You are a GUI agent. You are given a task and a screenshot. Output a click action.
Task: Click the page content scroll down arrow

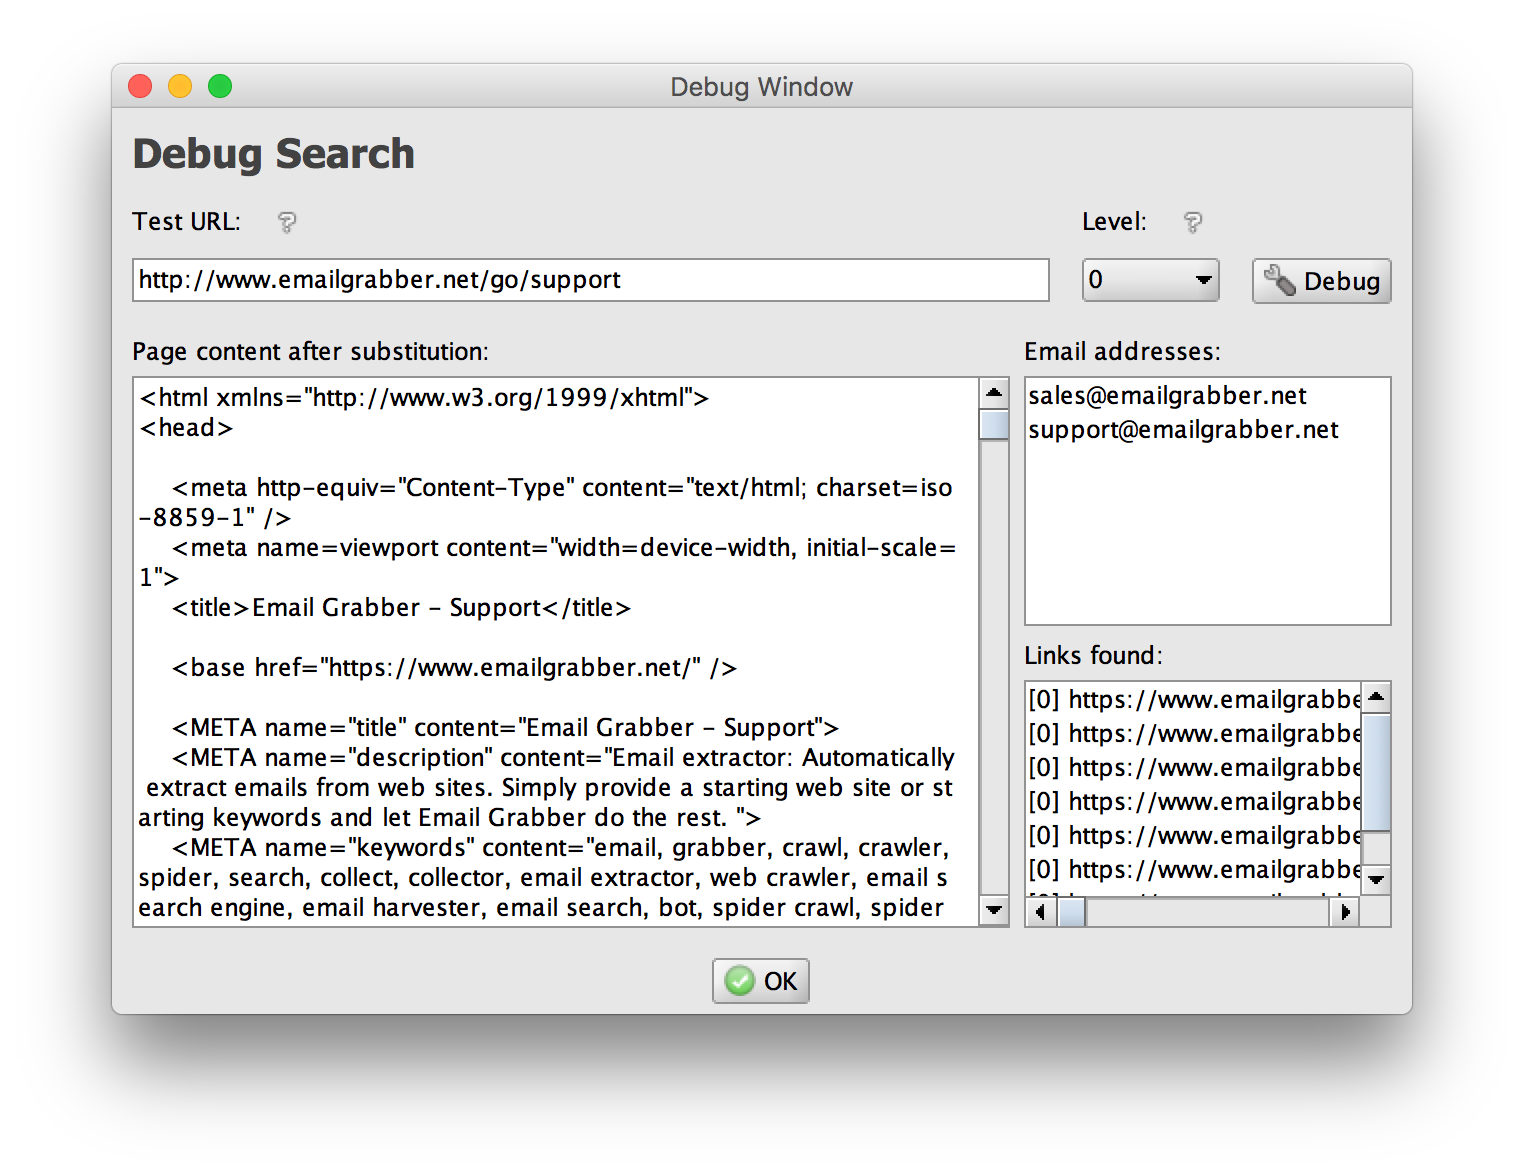(x=994, y=910)
